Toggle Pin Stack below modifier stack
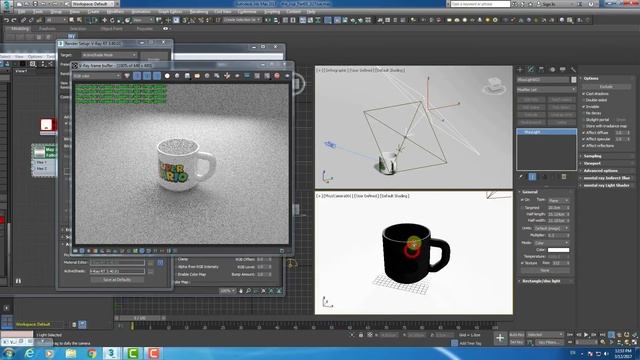The height and width of the screenshot is (360, 640). 522,177
